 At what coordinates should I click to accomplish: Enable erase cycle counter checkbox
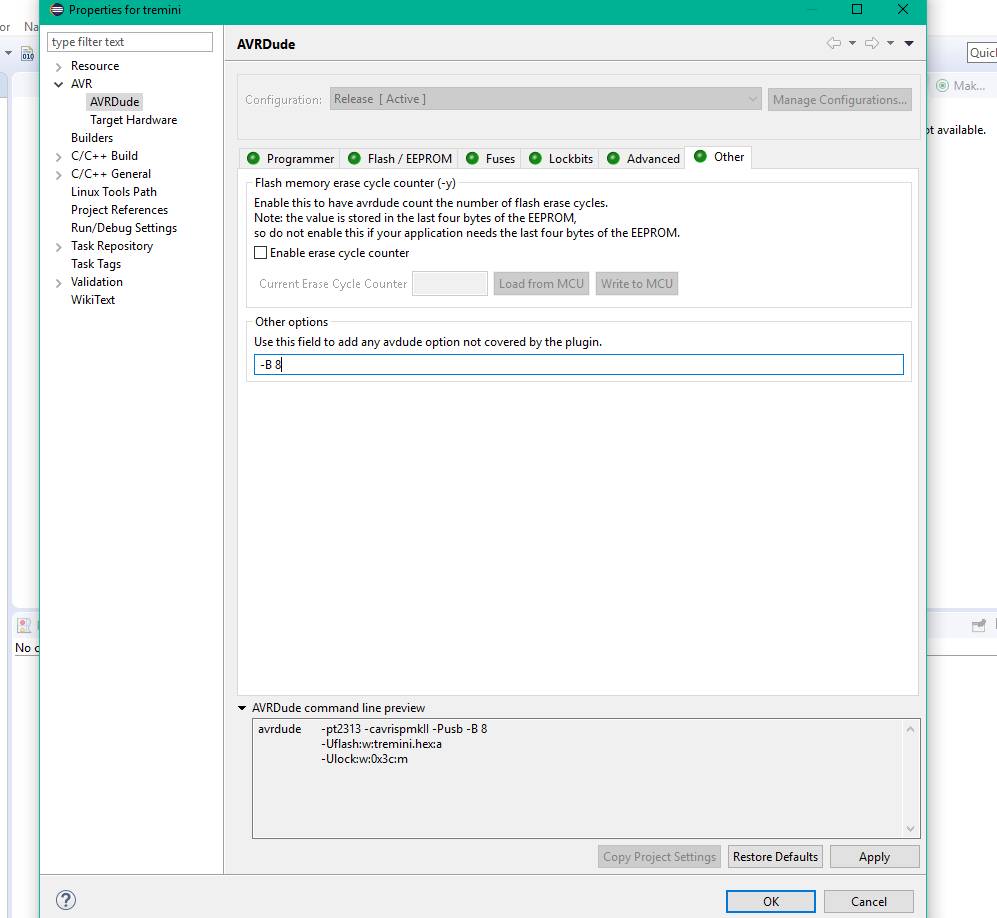(x=260, y=252)
